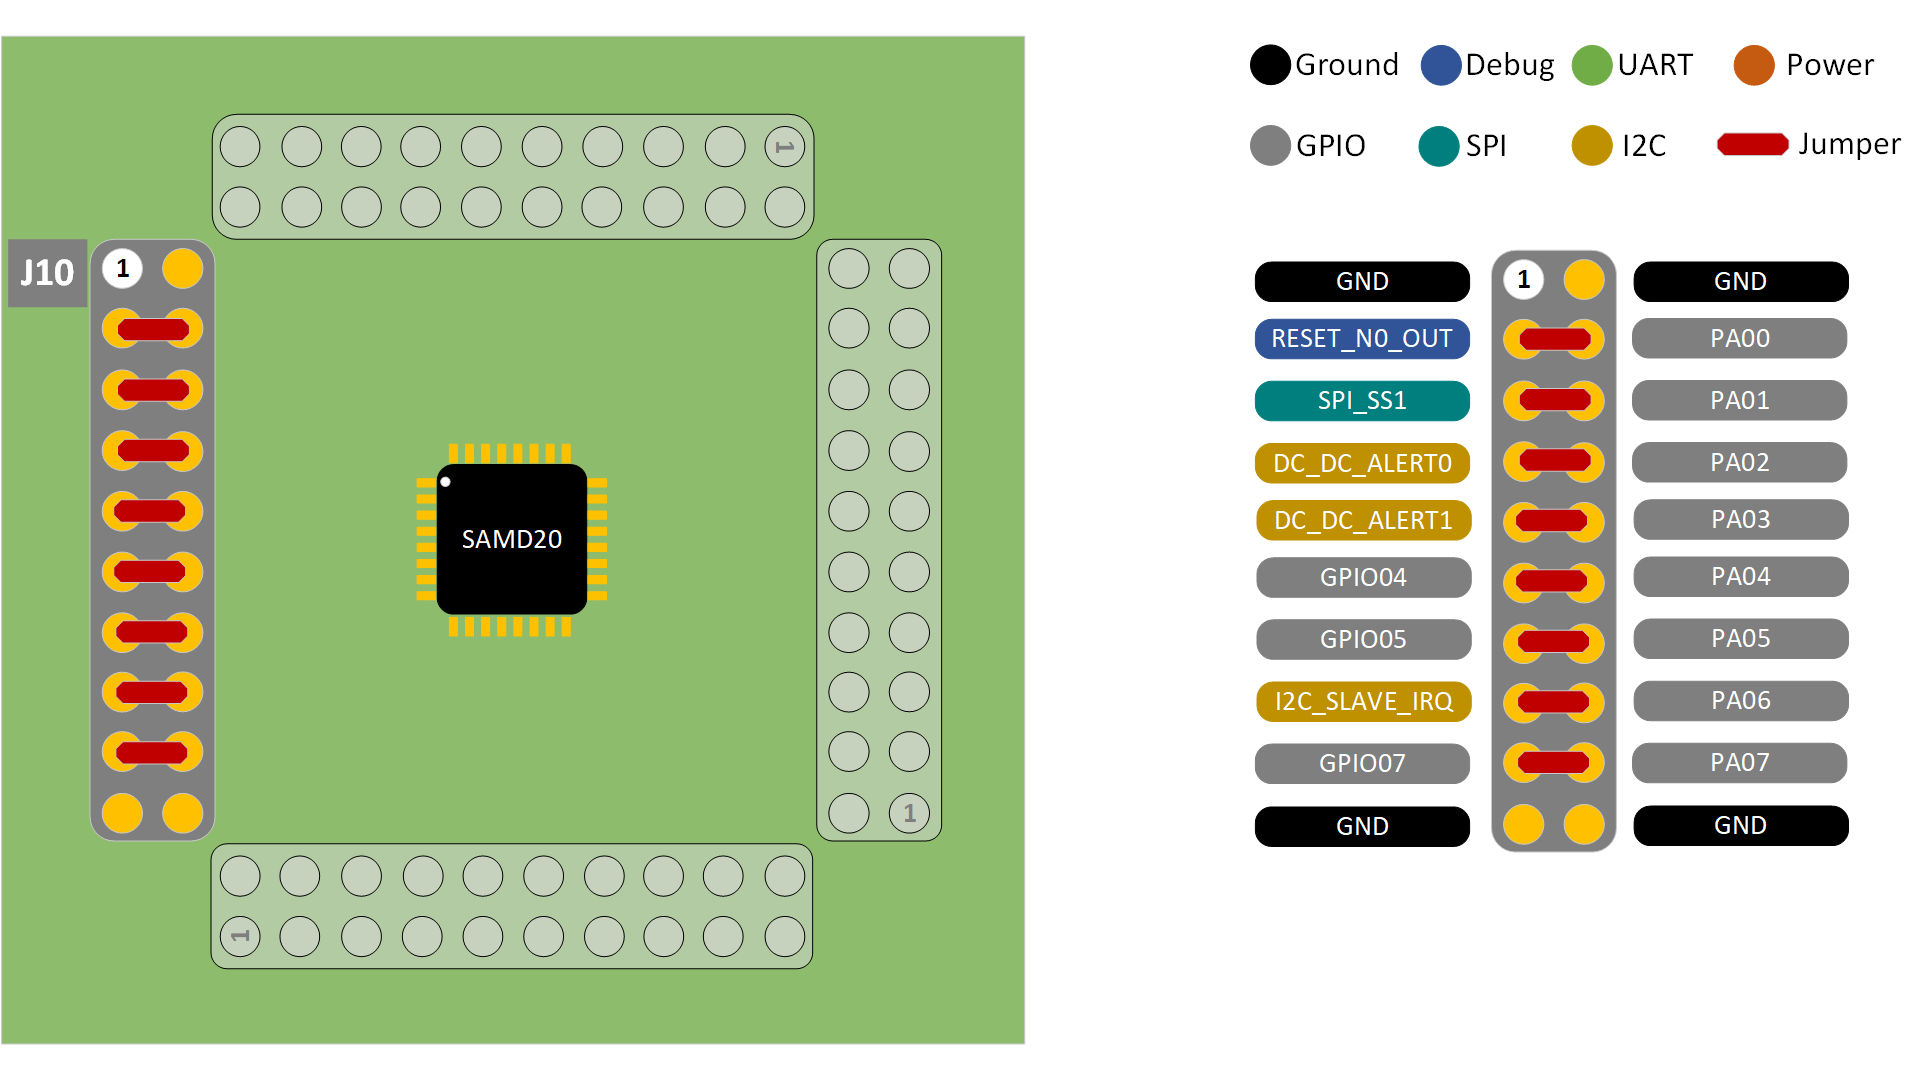Click the J10 header label tag

click(x=47, y=271)
